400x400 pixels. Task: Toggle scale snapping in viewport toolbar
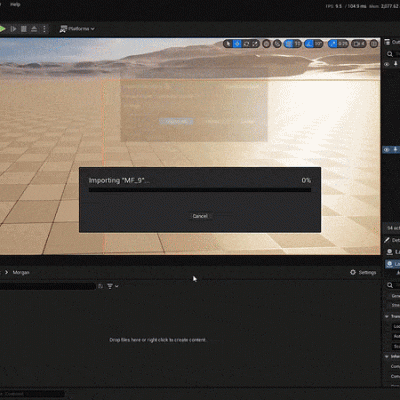click(333, 44)
